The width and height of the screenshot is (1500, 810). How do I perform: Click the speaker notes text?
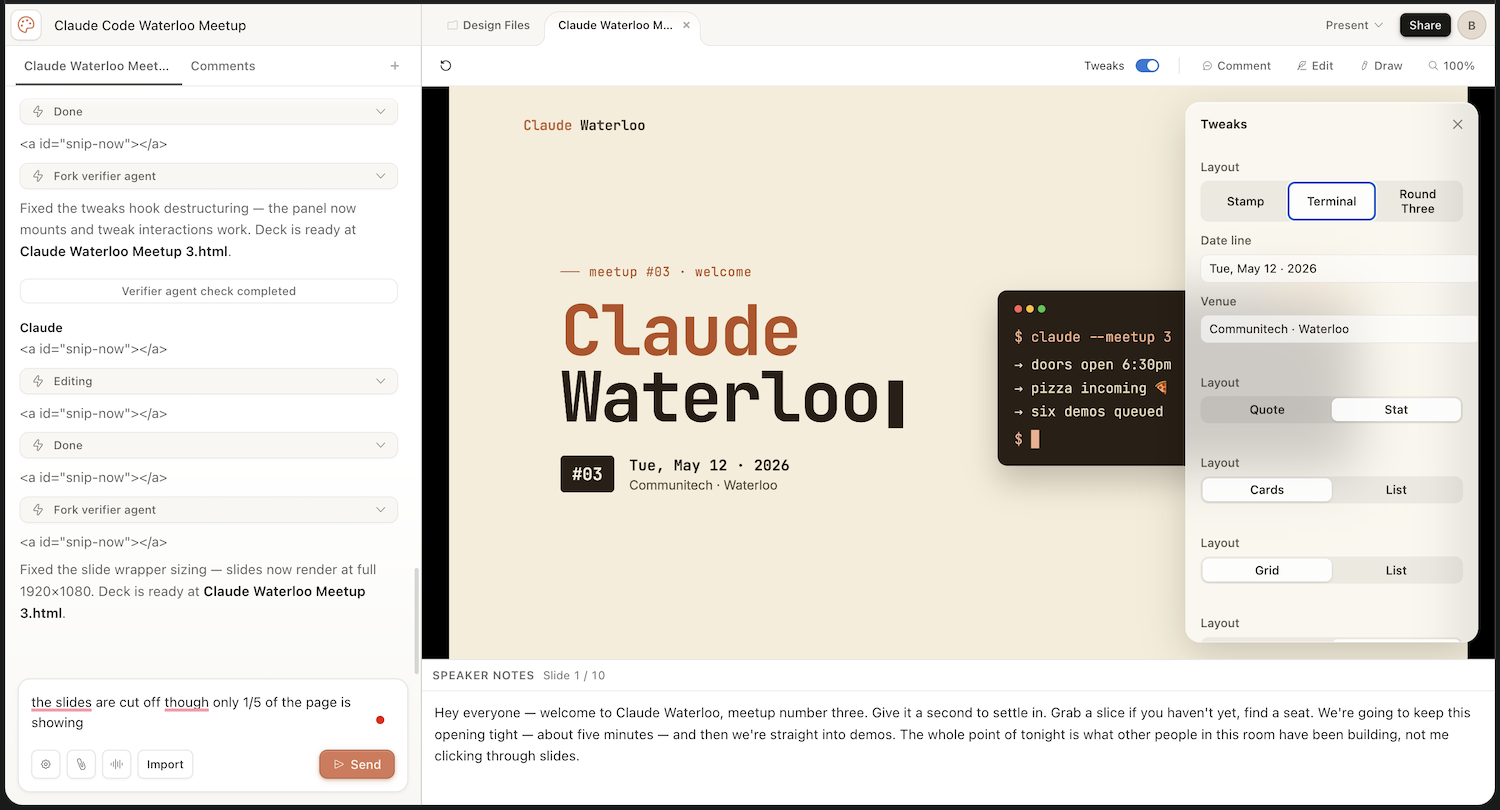[x=952, y=734]
